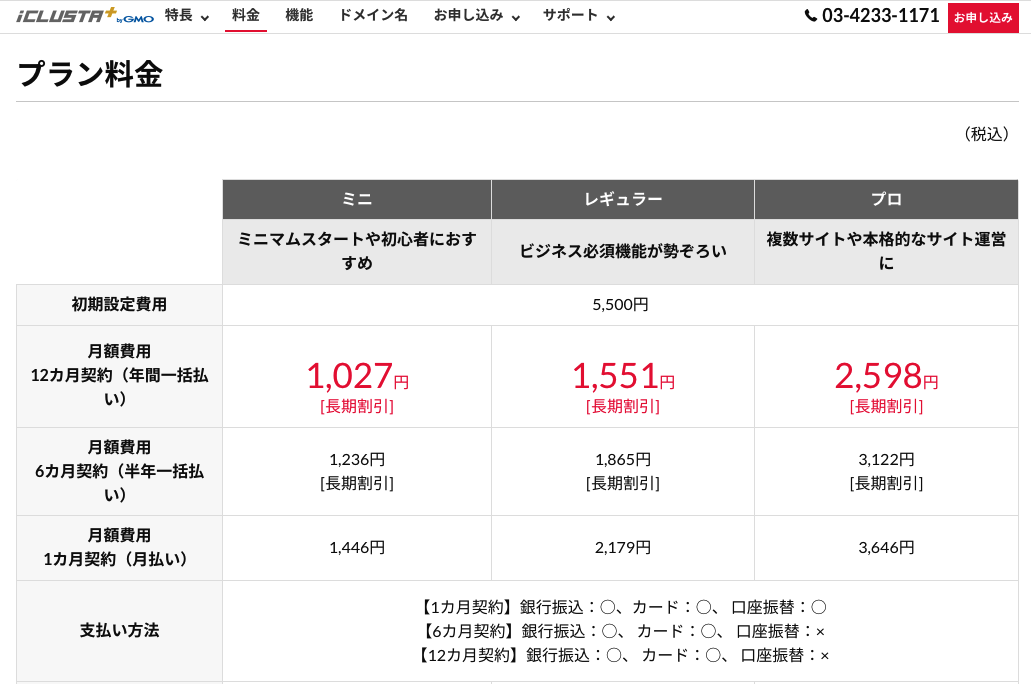Screen dimensions: 1031x684
Task: Click the 2,179円 monthly price
Action: click(x=623, y=548)
